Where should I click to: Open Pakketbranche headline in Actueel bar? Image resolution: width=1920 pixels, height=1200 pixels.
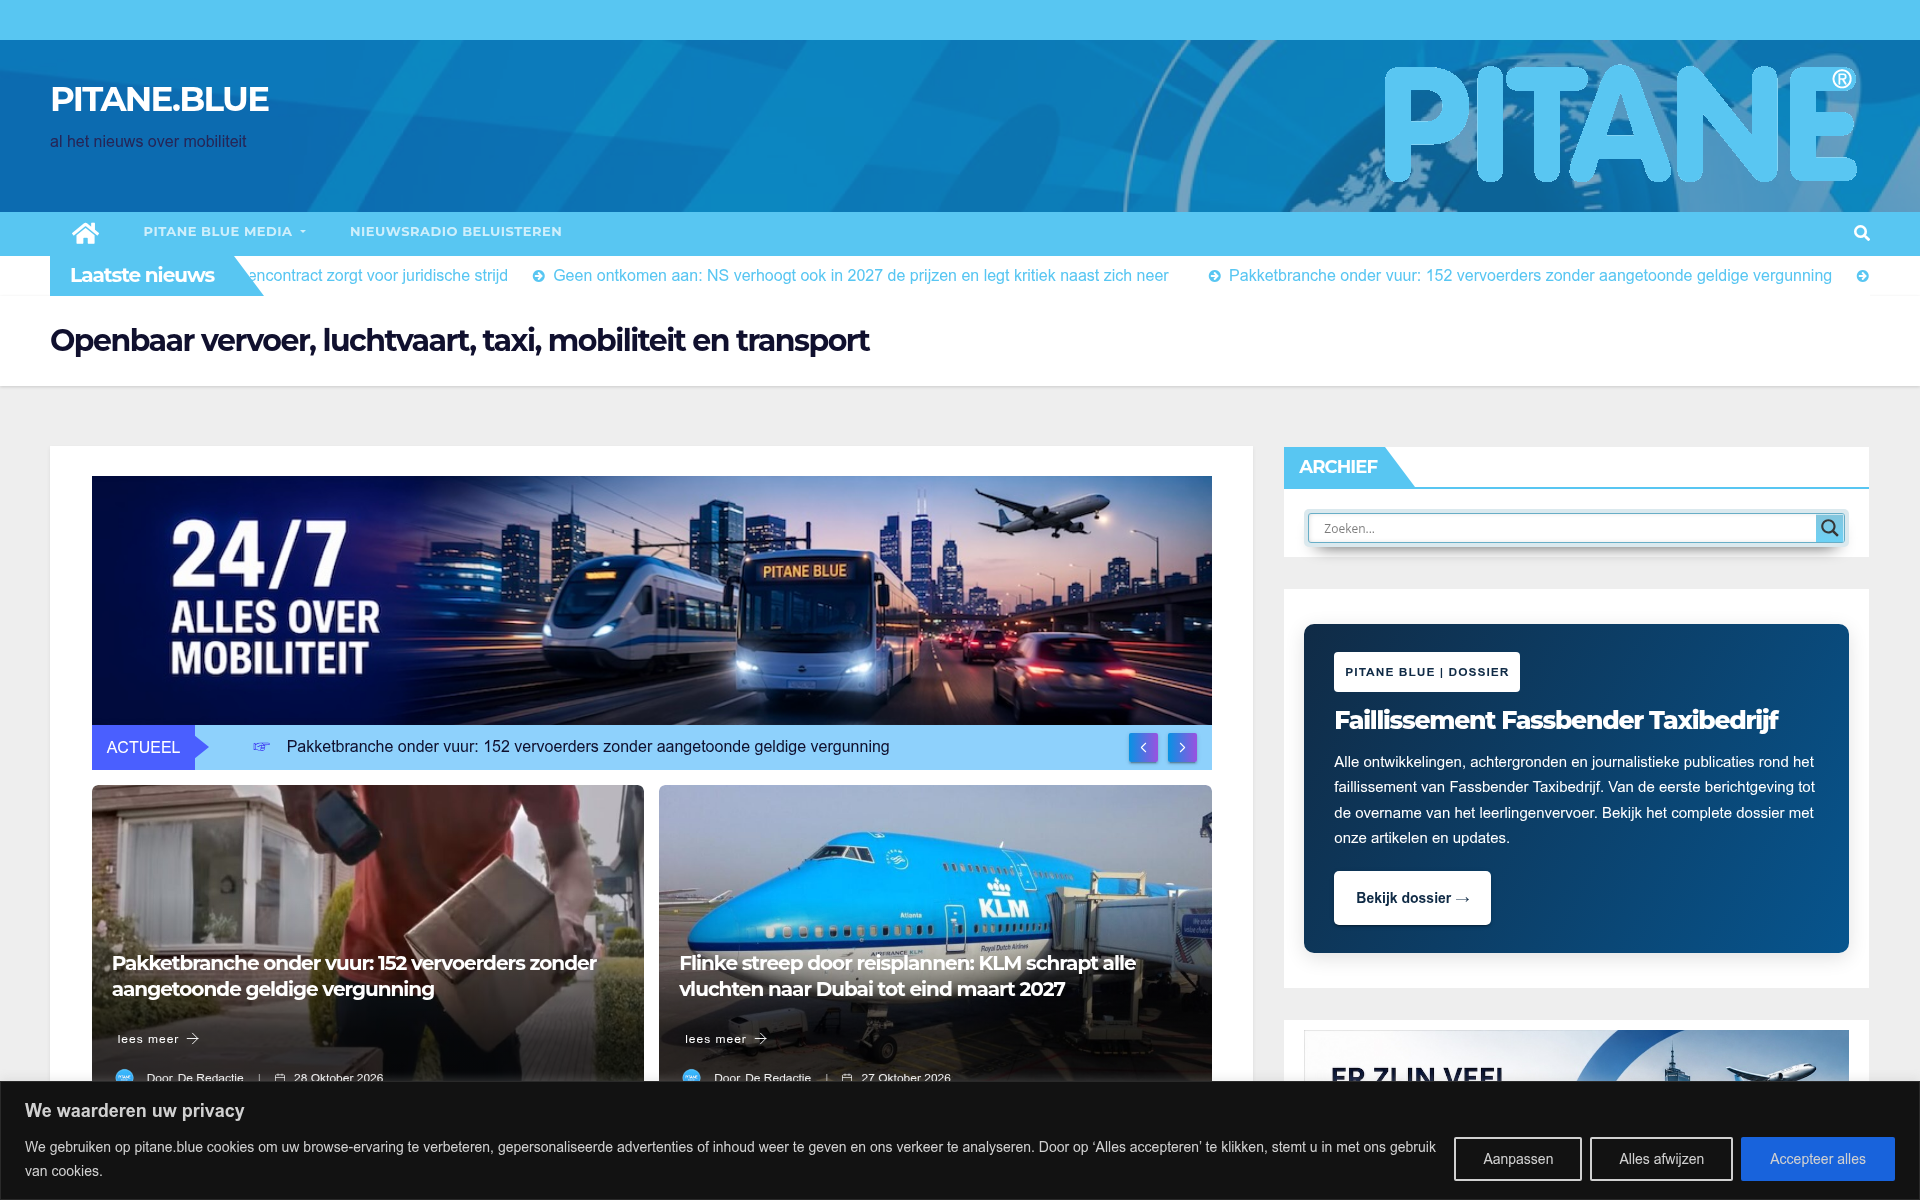(588, 747)
